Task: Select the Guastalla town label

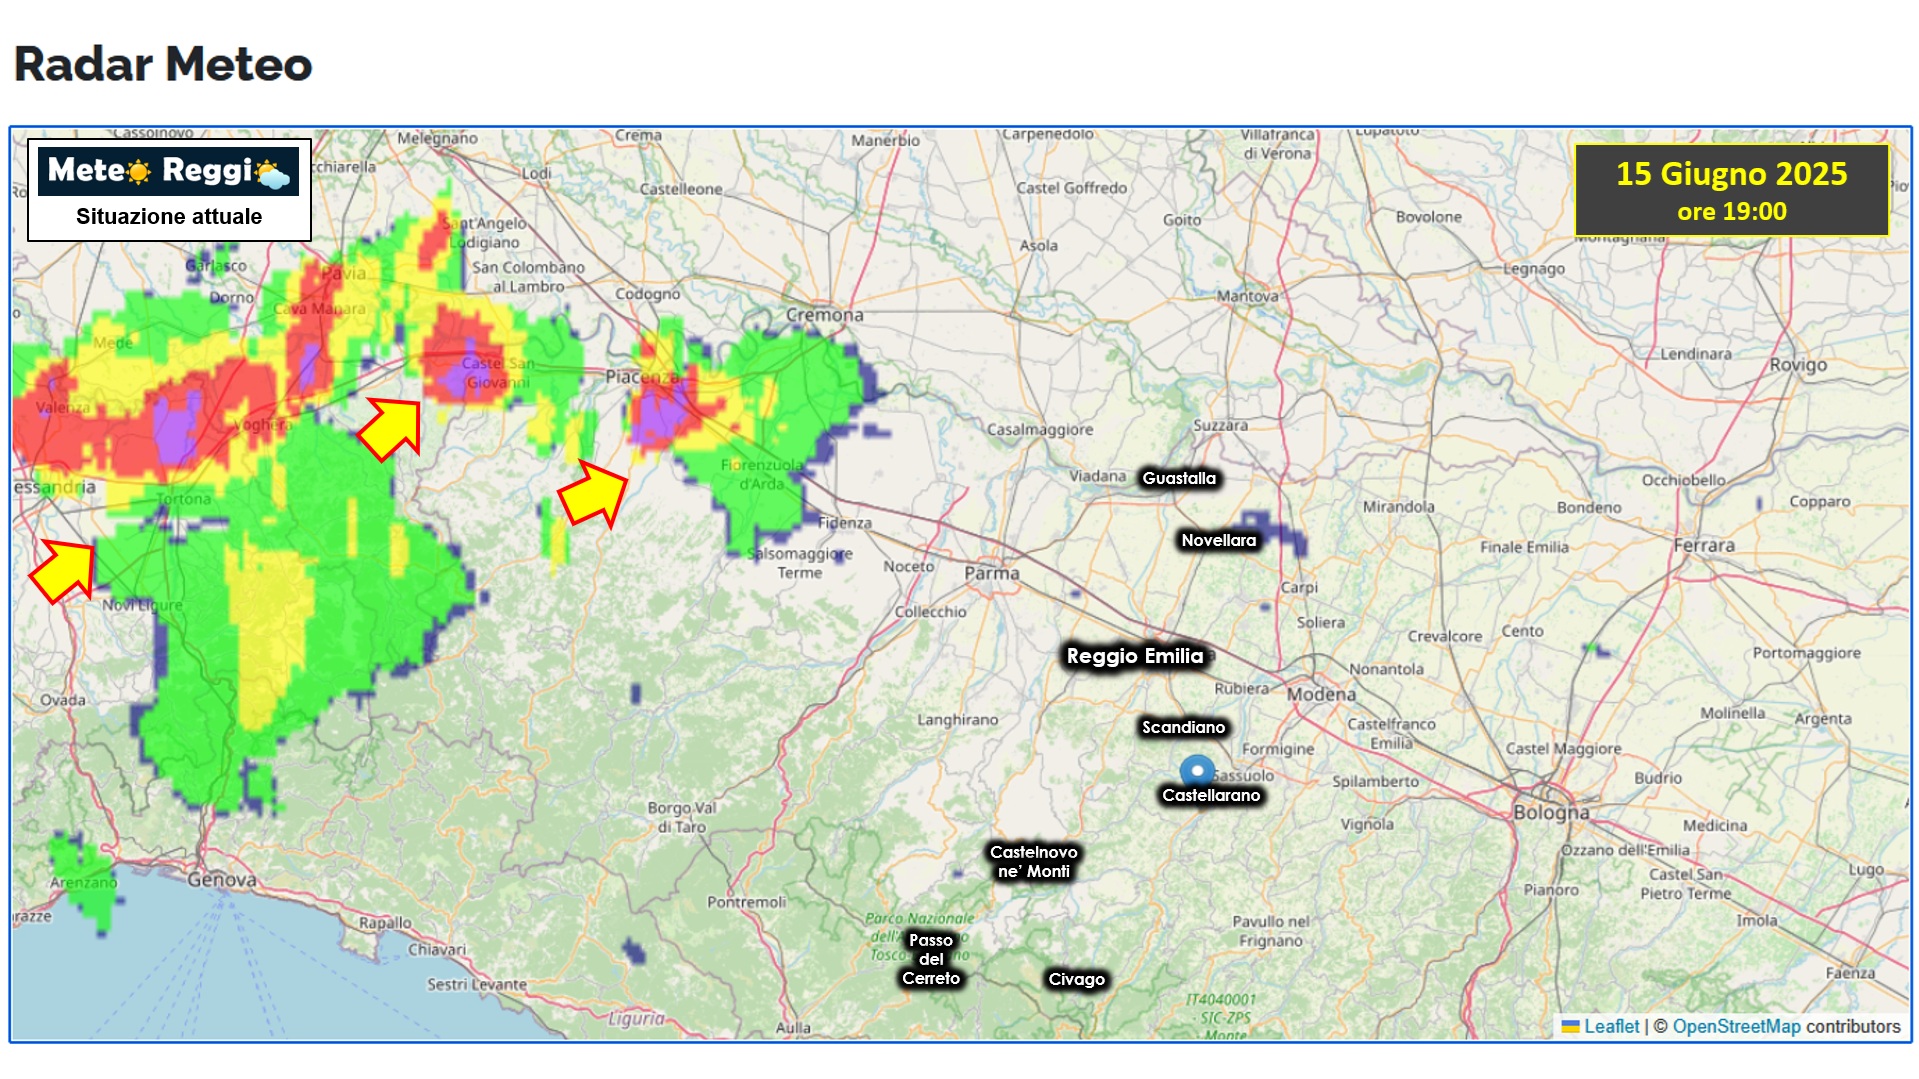Action: (x=1179, y=478)
